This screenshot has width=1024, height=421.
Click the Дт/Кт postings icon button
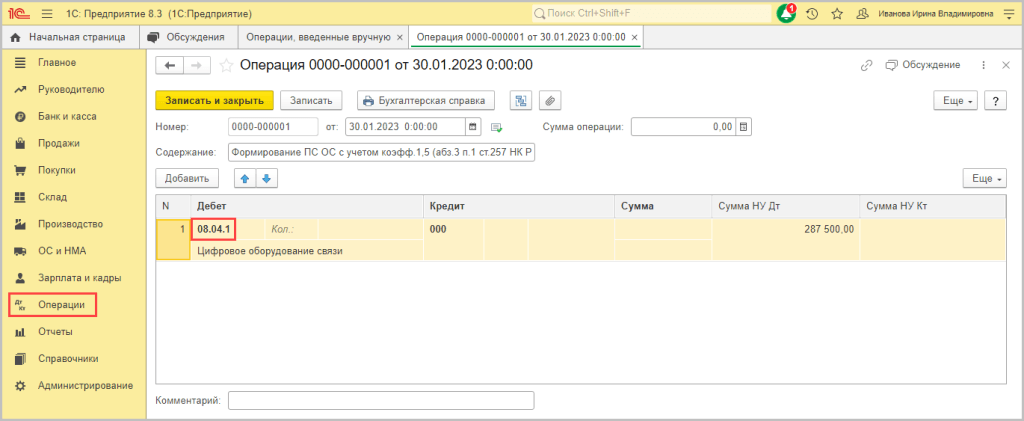point(520,101)
